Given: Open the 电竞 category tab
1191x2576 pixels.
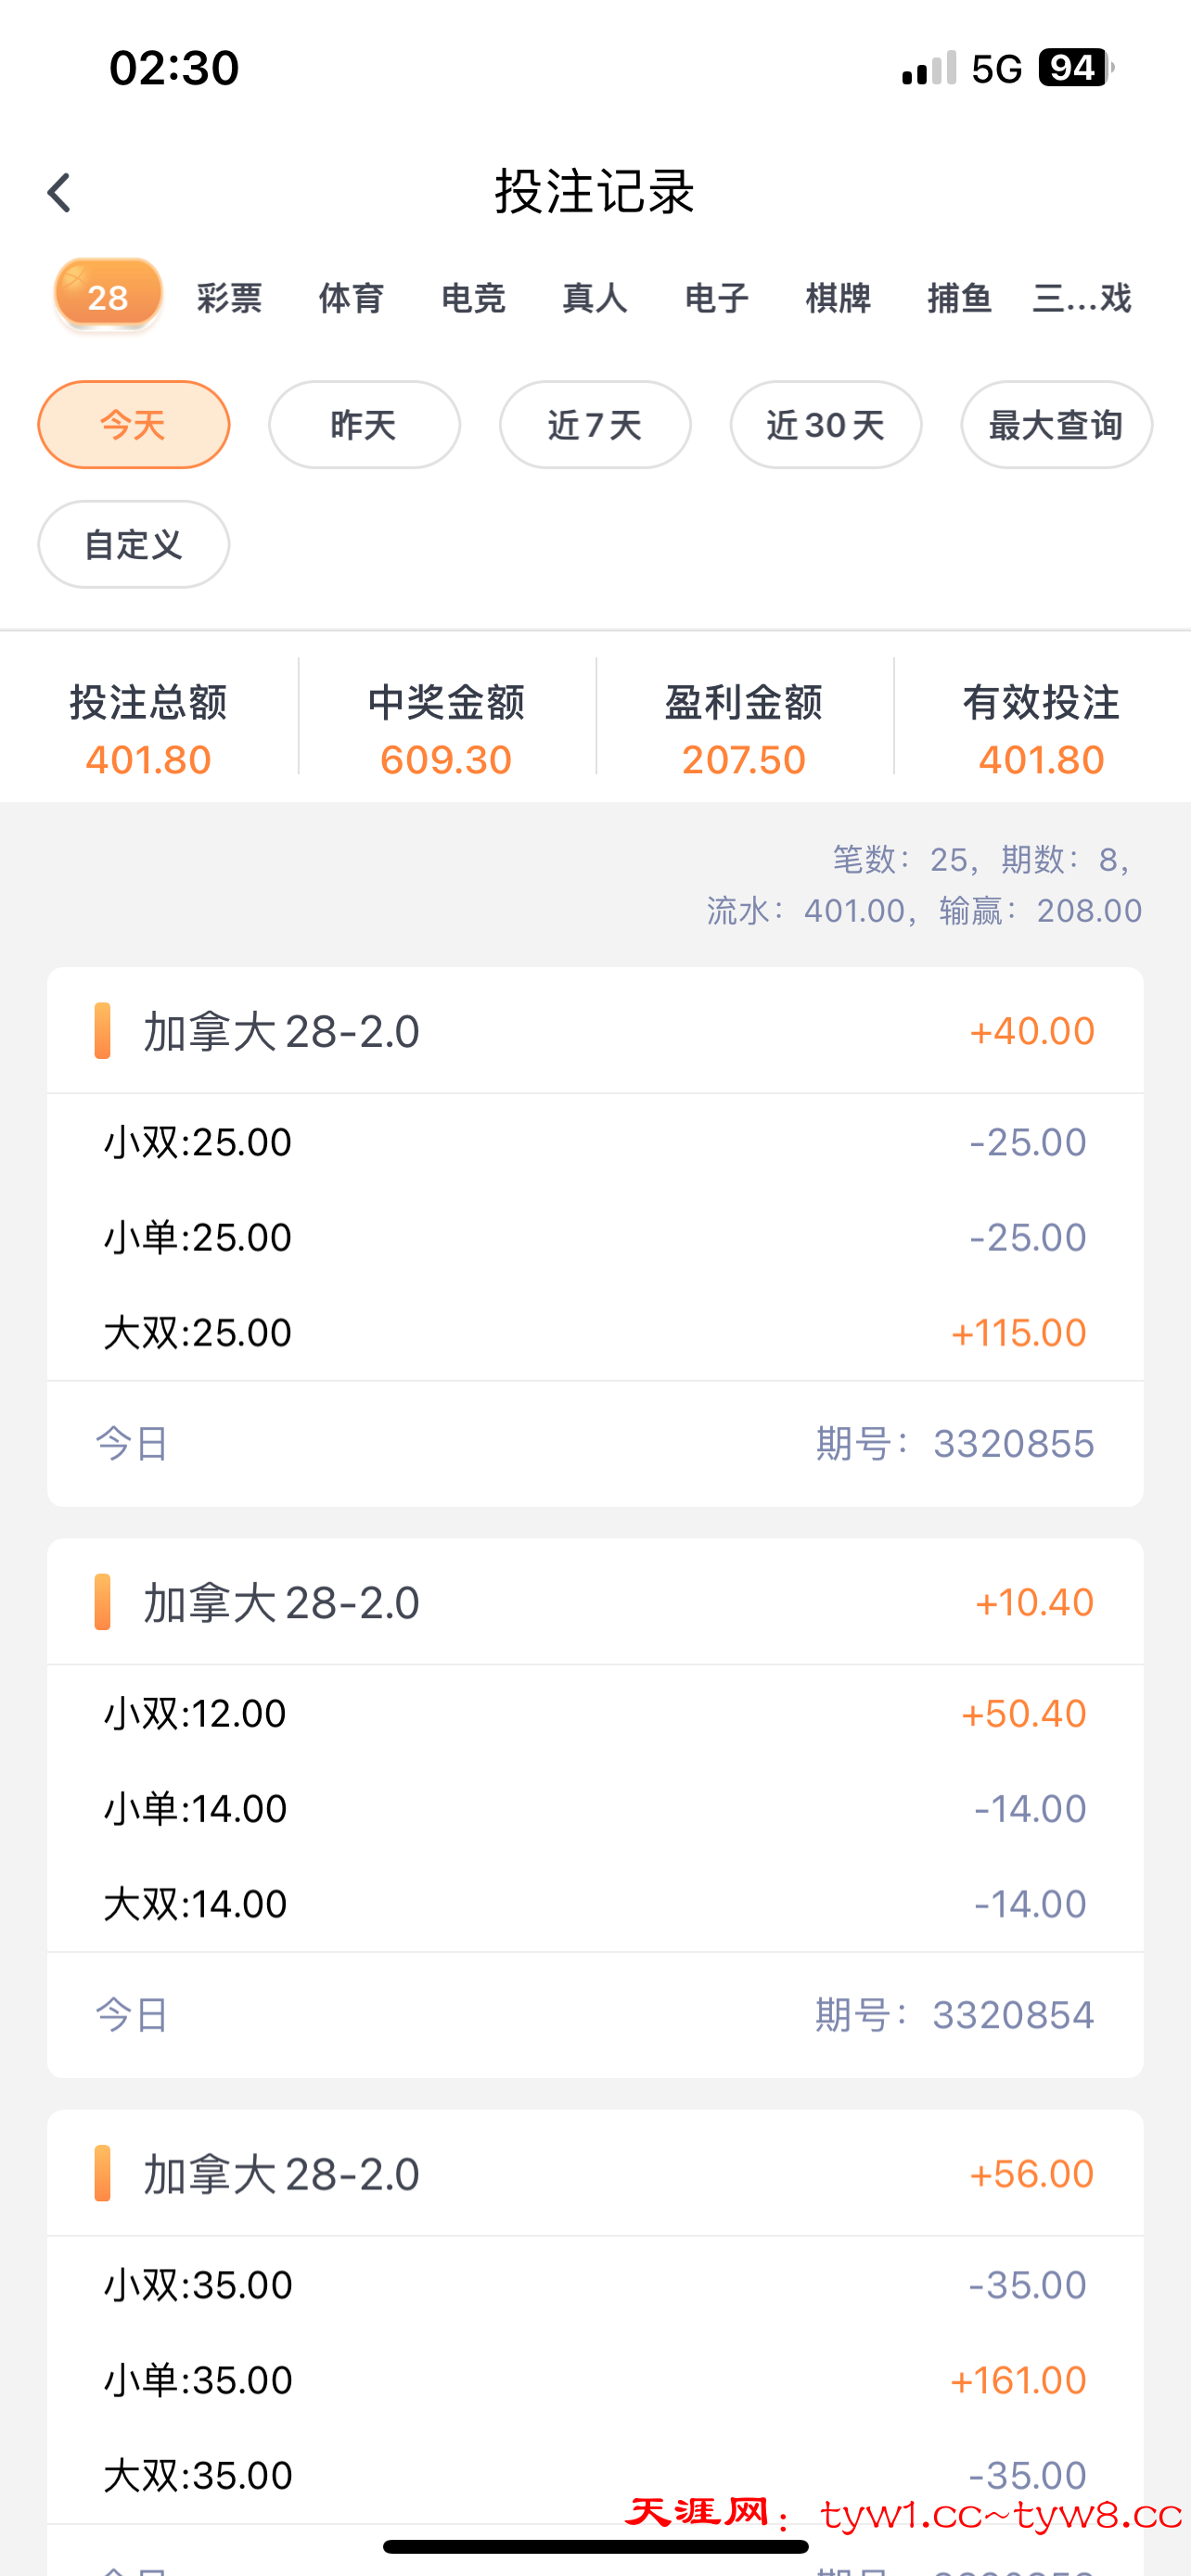Looking at the screenshot, I should point(473,298).
